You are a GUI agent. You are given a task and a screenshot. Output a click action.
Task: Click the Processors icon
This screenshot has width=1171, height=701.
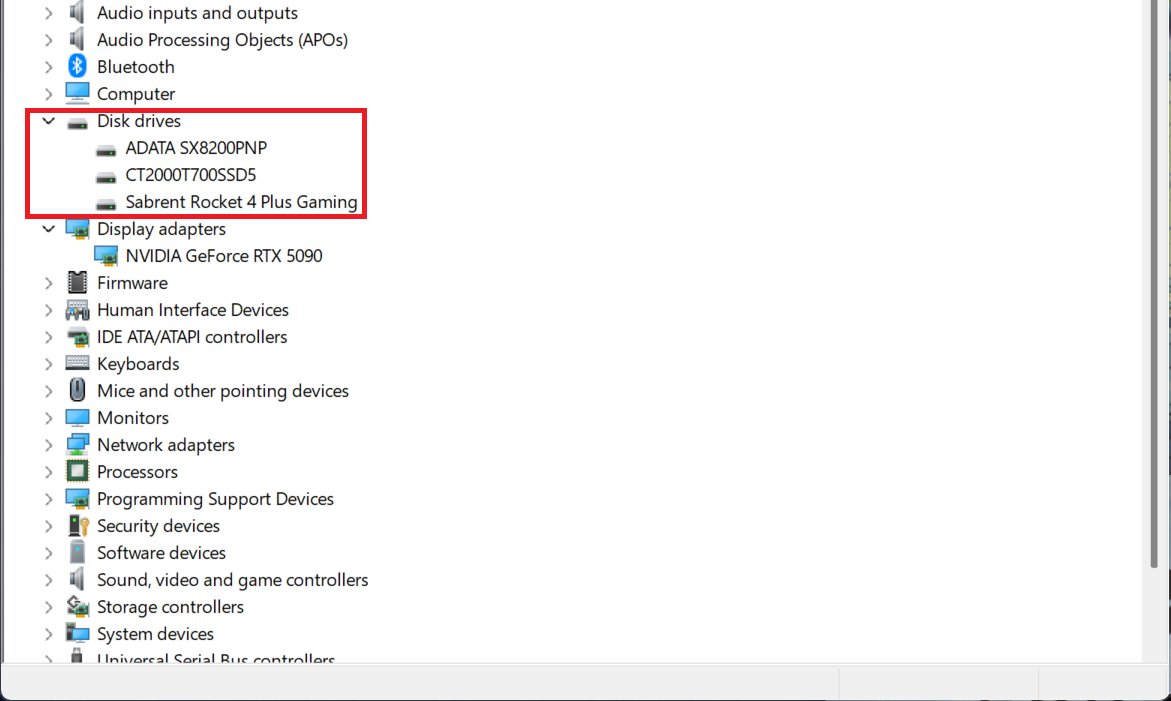coord(77,471)
